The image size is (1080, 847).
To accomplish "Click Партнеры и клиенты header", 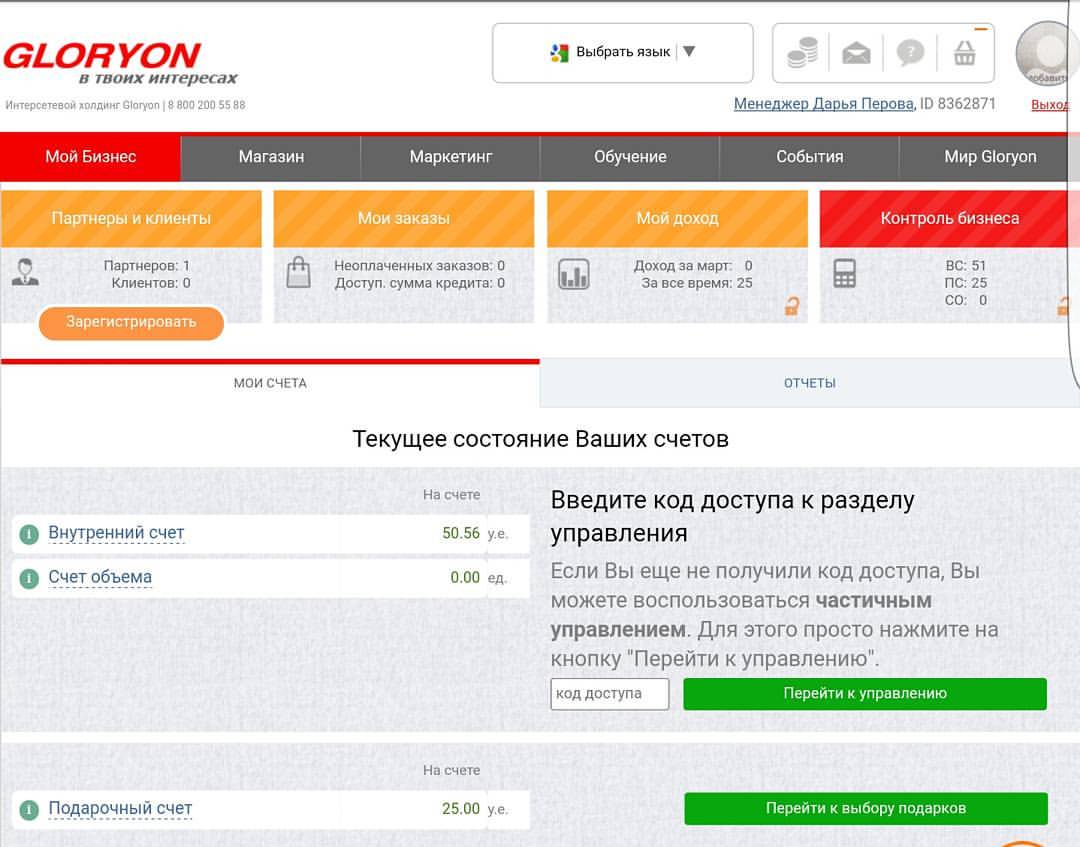I will click(x=131, y=218).
